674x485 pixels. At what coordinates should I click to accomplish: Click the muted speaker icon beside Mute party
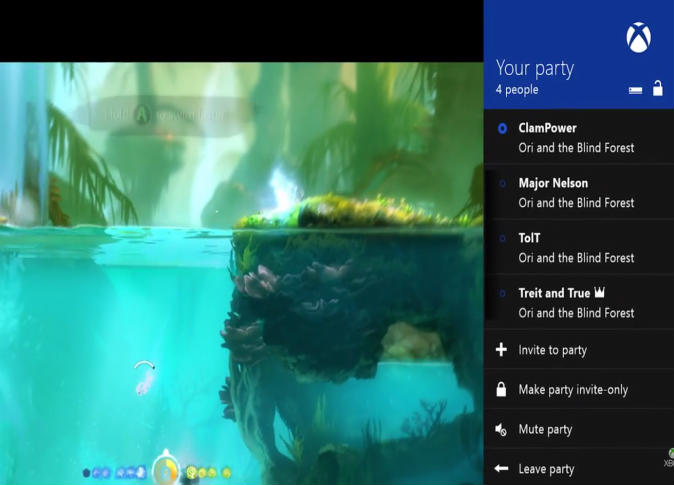501,429
